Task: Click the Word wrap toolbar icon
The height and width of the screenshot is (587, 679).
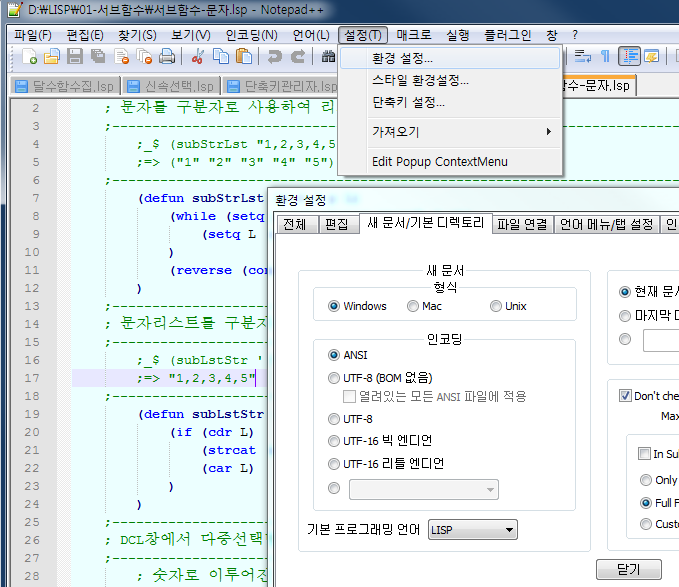Action: click(584, 56)
